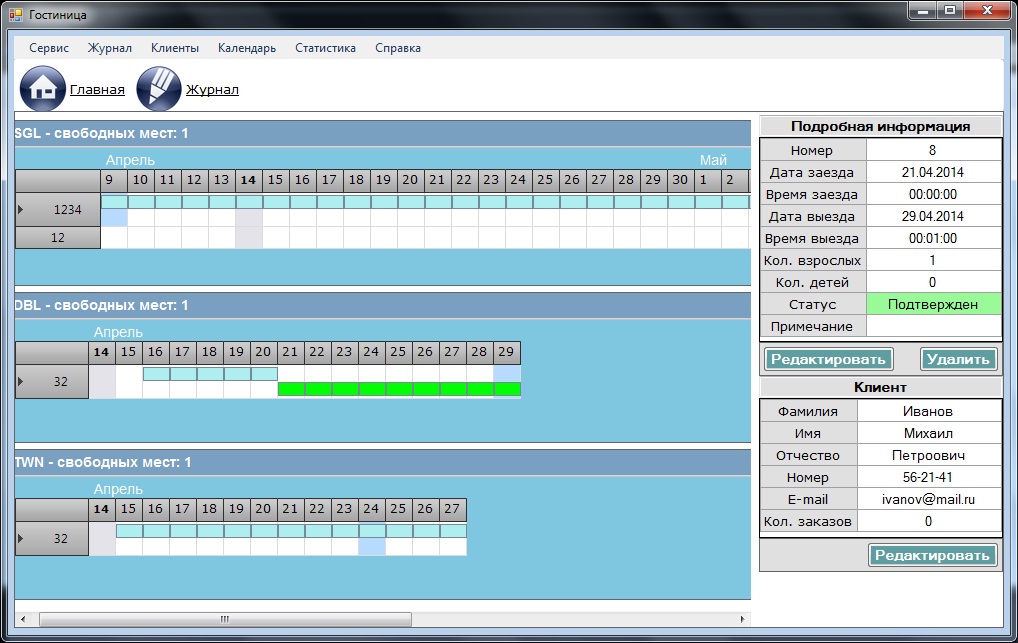
Task: Click the empty Примечание note field
Action: [x=934, y=326]
